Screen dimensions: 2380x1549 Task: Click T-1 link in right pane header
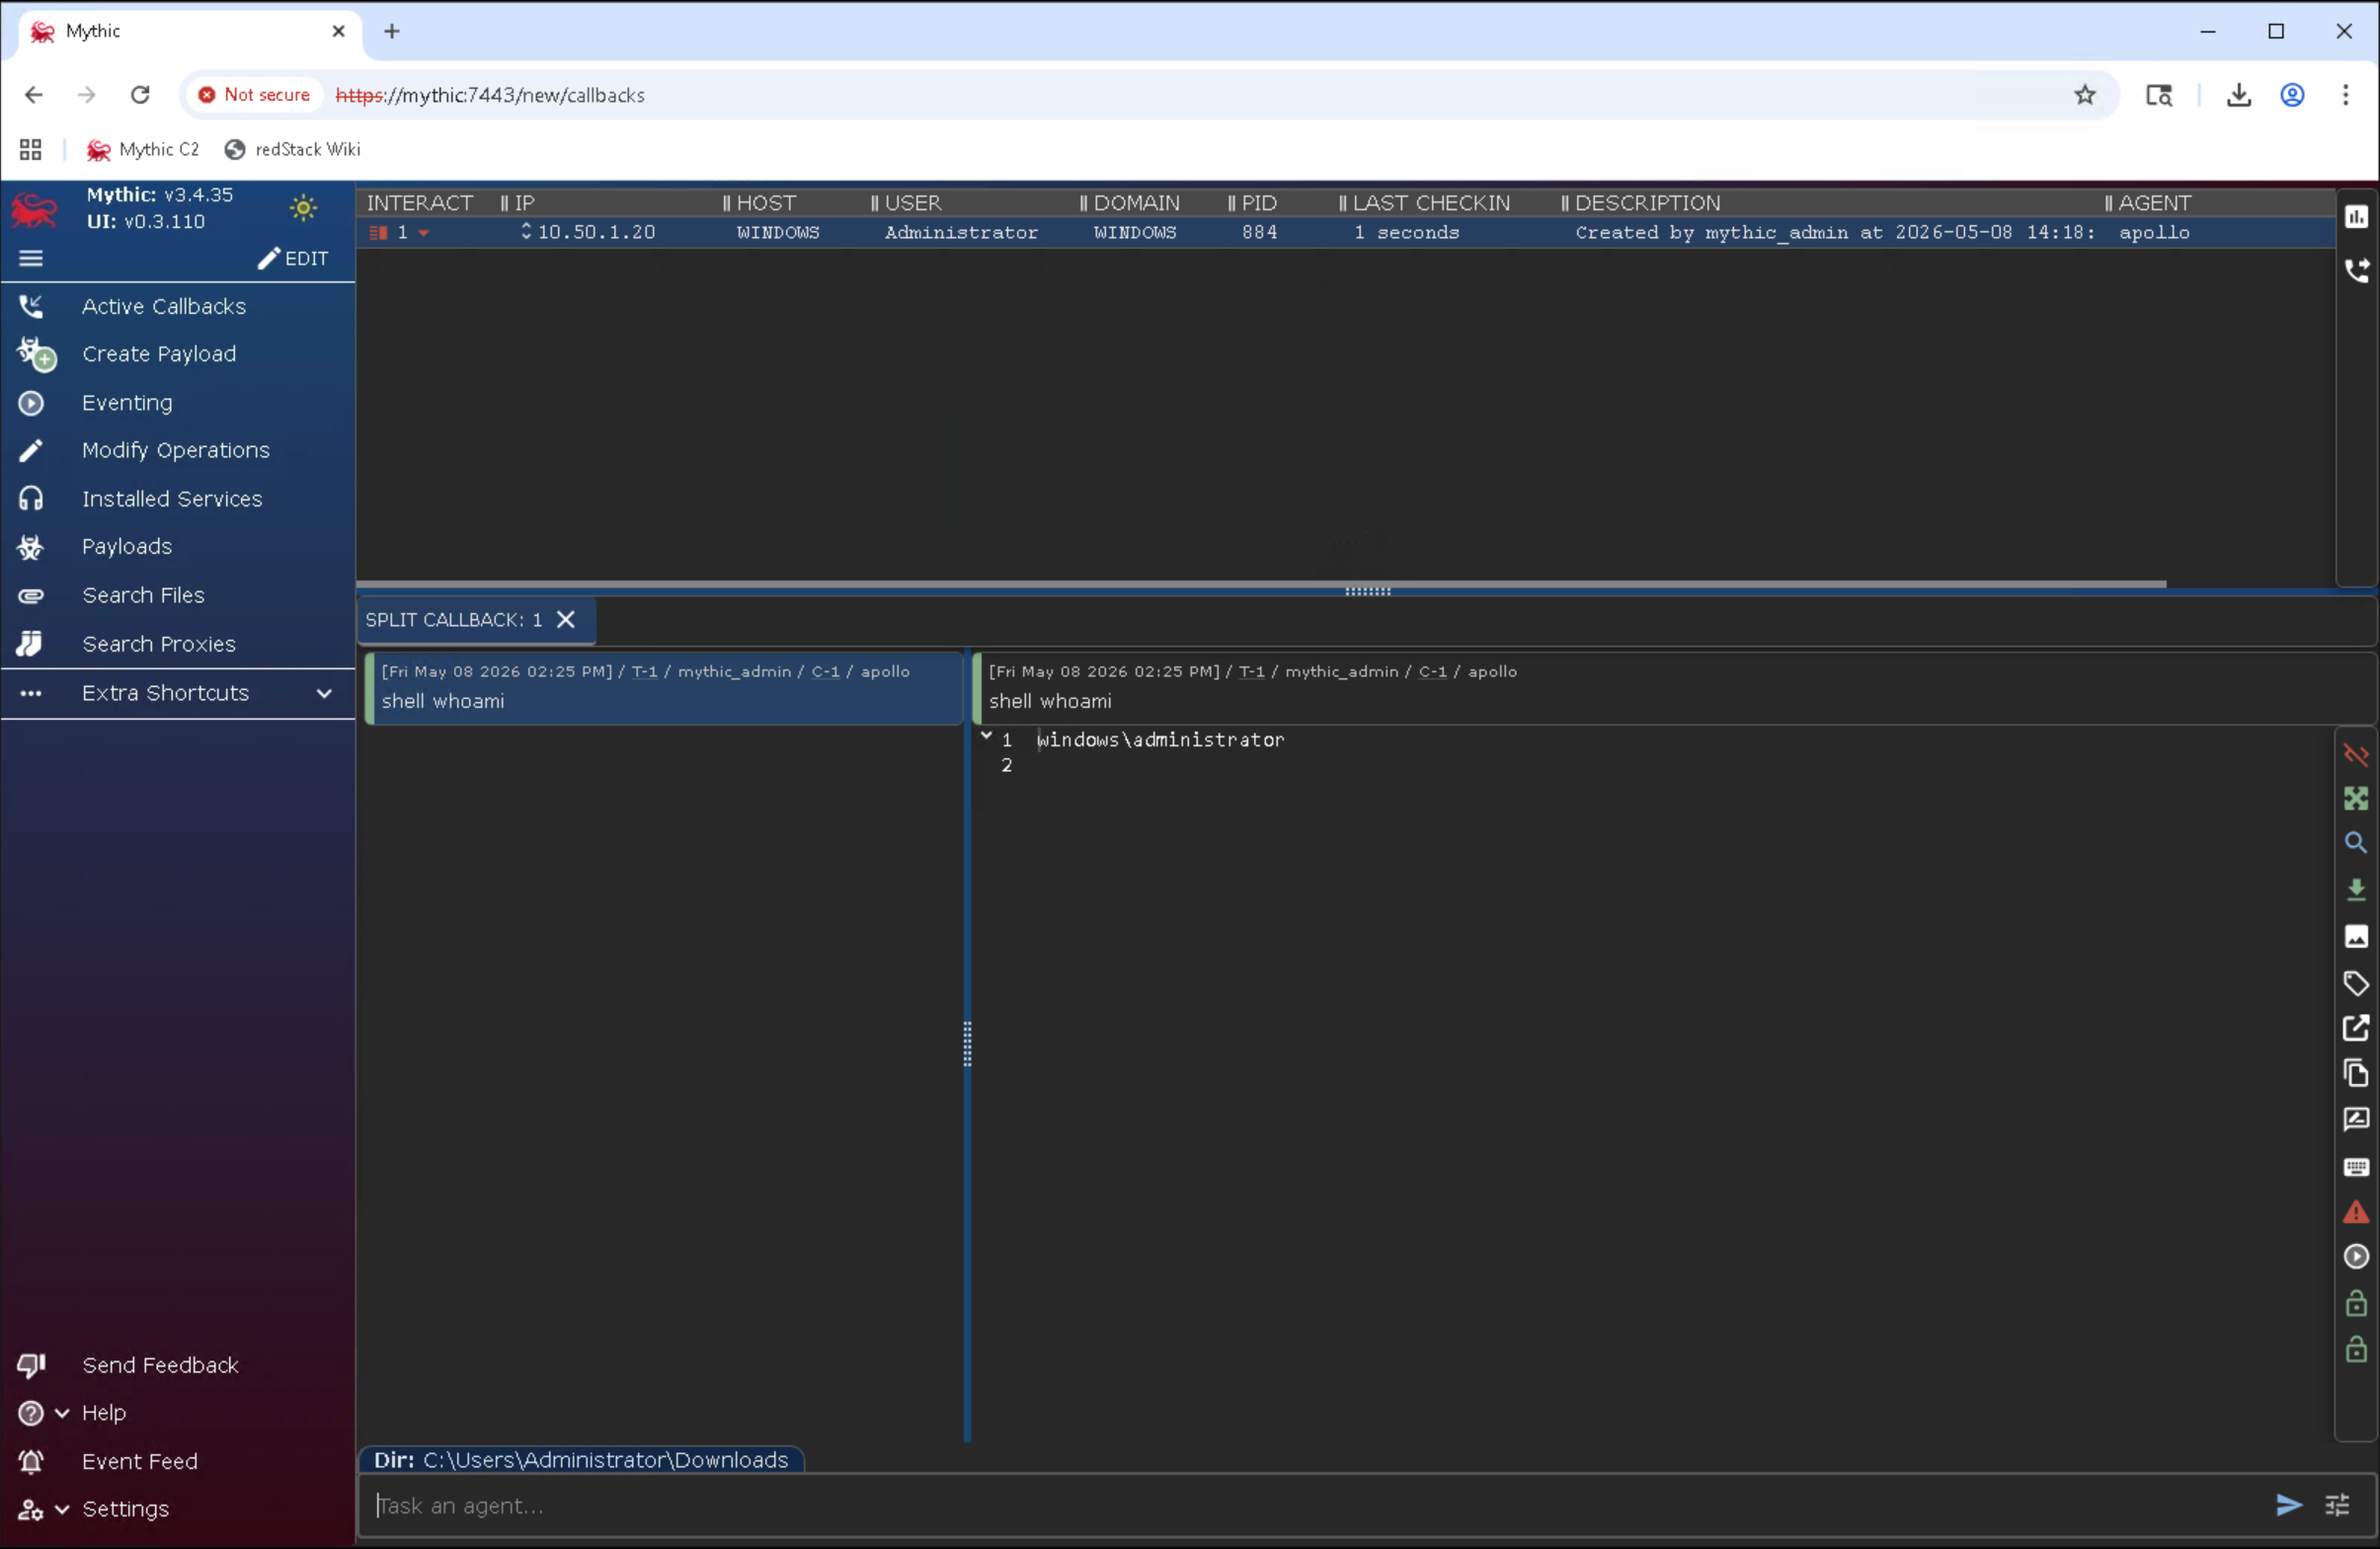(x=1251, y=672)
